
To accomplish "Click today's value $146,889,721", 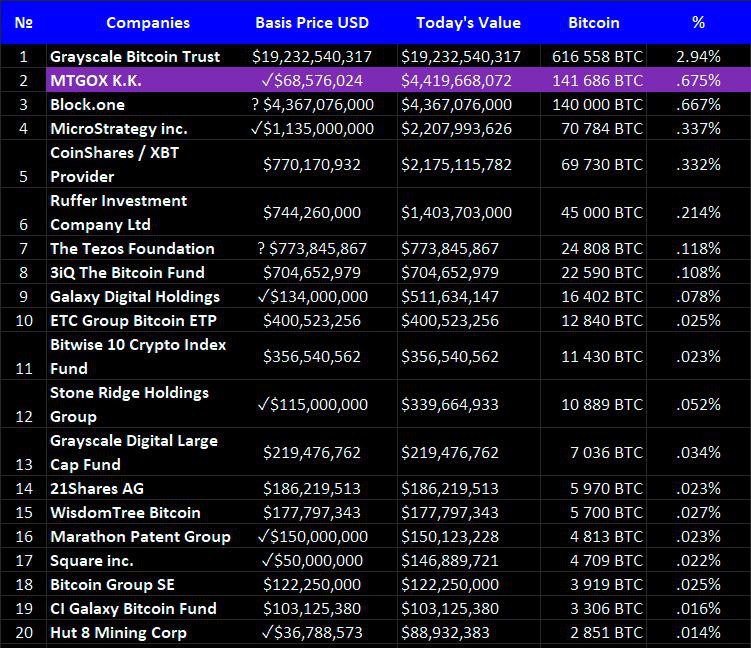I will pyautogui.click(x=450, y=560).
